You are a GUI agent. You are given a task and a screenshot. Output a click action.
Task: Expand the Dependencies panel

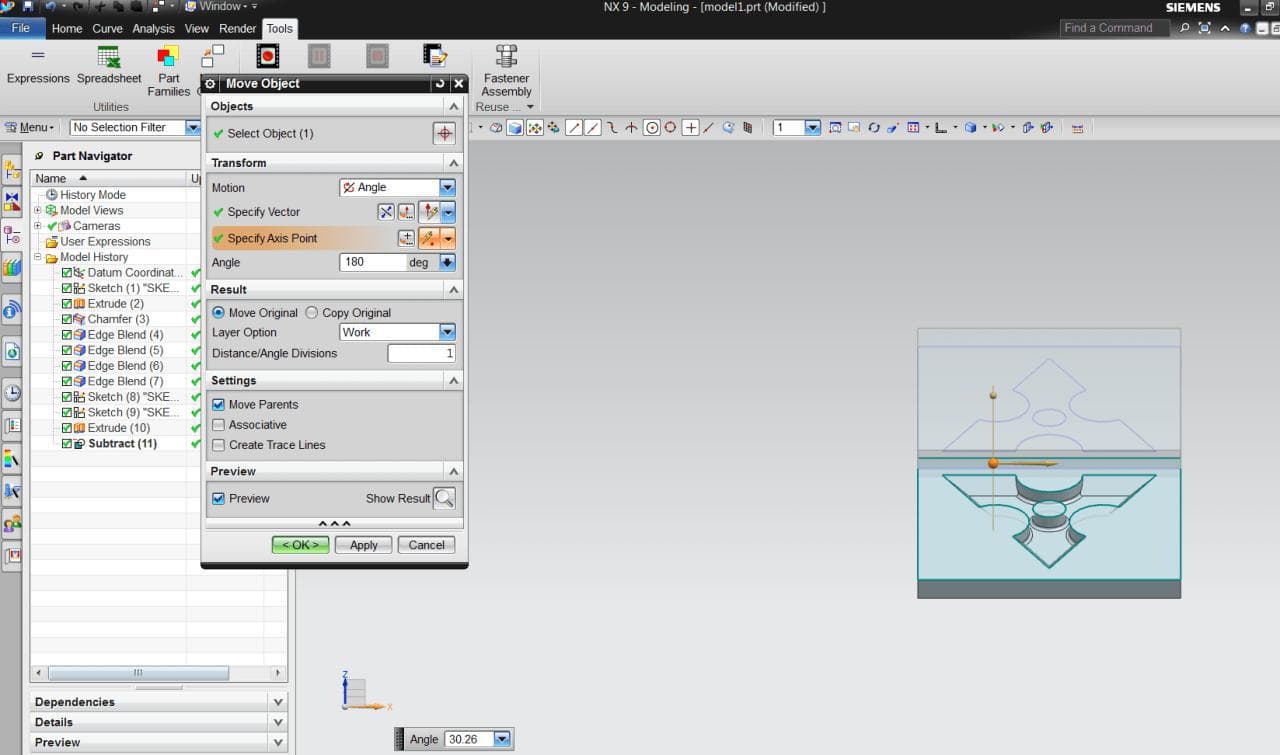coord(278,702)
